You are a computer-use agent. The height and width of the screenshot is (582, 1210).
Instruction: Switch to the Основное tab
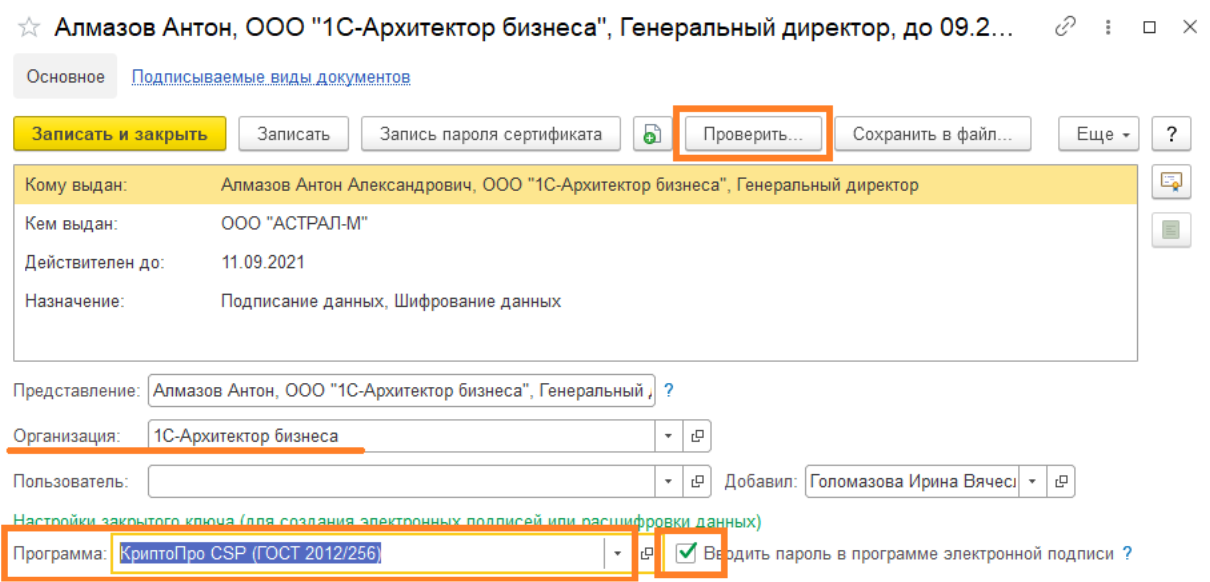(65, 77)
